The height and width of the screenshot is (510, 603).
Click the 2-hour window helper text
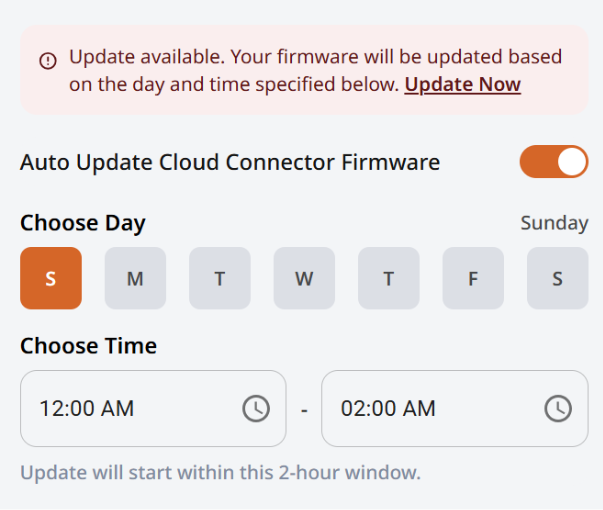(220, 471)
